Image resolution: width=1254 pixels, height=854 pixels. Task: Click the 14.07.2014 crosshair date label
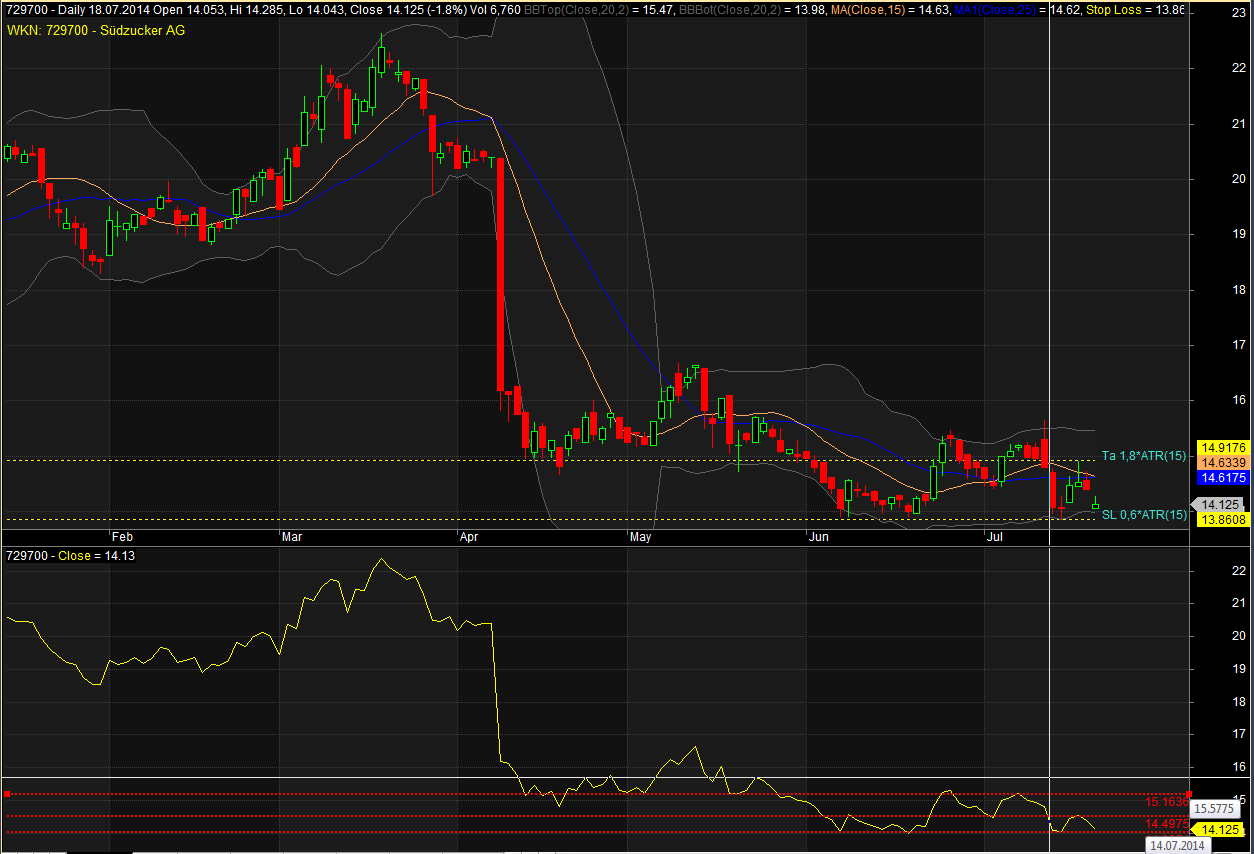(x=1179, y=846)
